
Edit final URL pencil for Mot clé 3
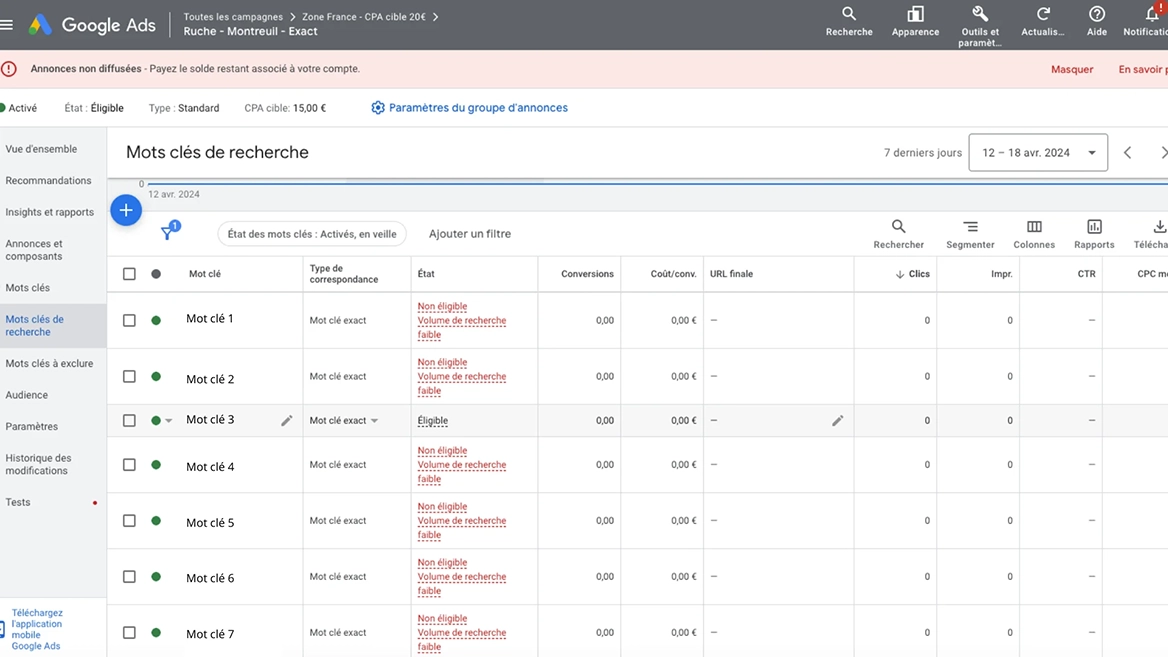(x=837, y=421)
